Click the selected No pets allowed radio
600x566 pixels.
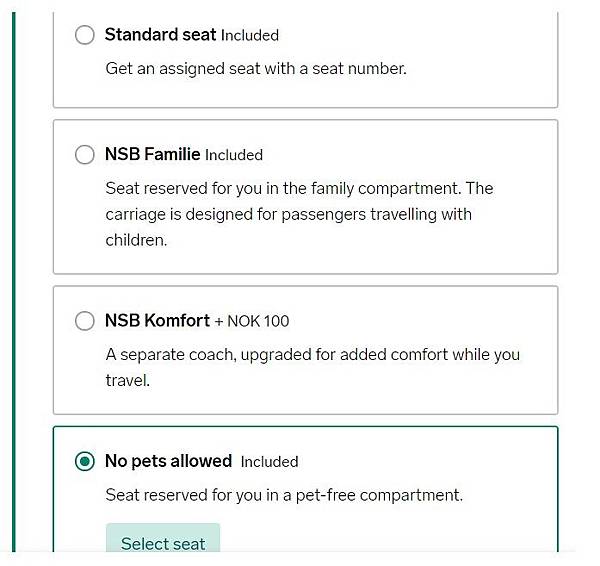point(85,461)
